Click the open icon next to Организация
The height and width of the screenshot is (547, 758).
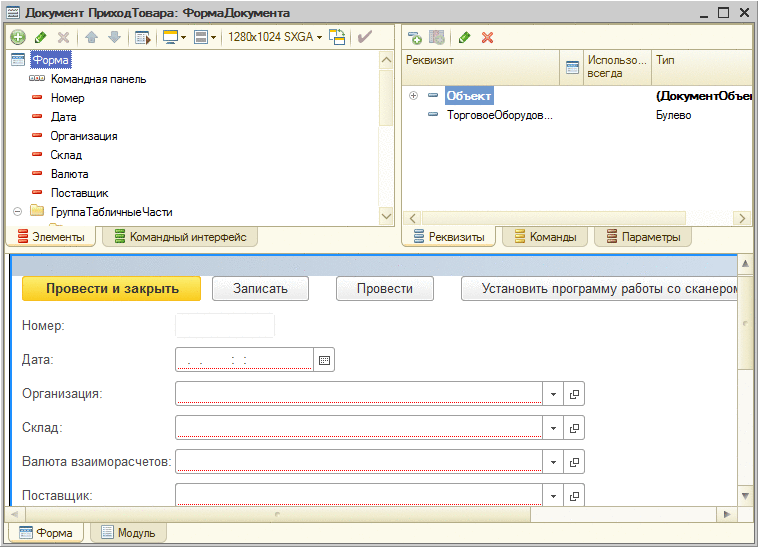point(574,394)
